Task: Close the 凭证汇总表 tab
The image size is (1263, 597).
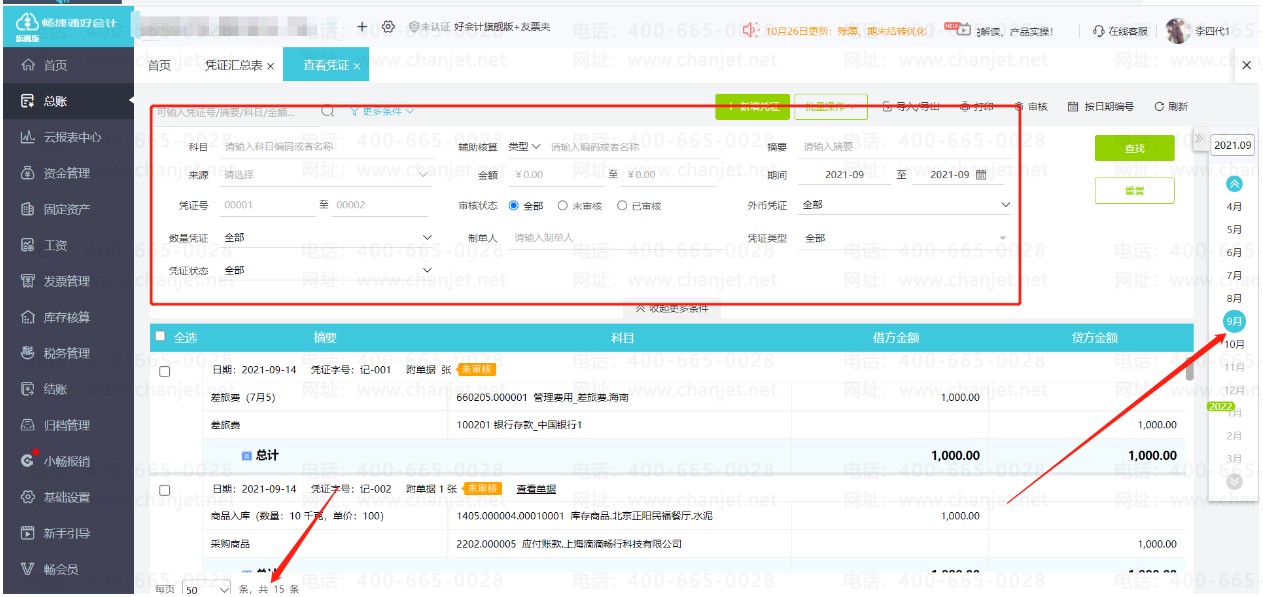Action: (x=271, y=66)
